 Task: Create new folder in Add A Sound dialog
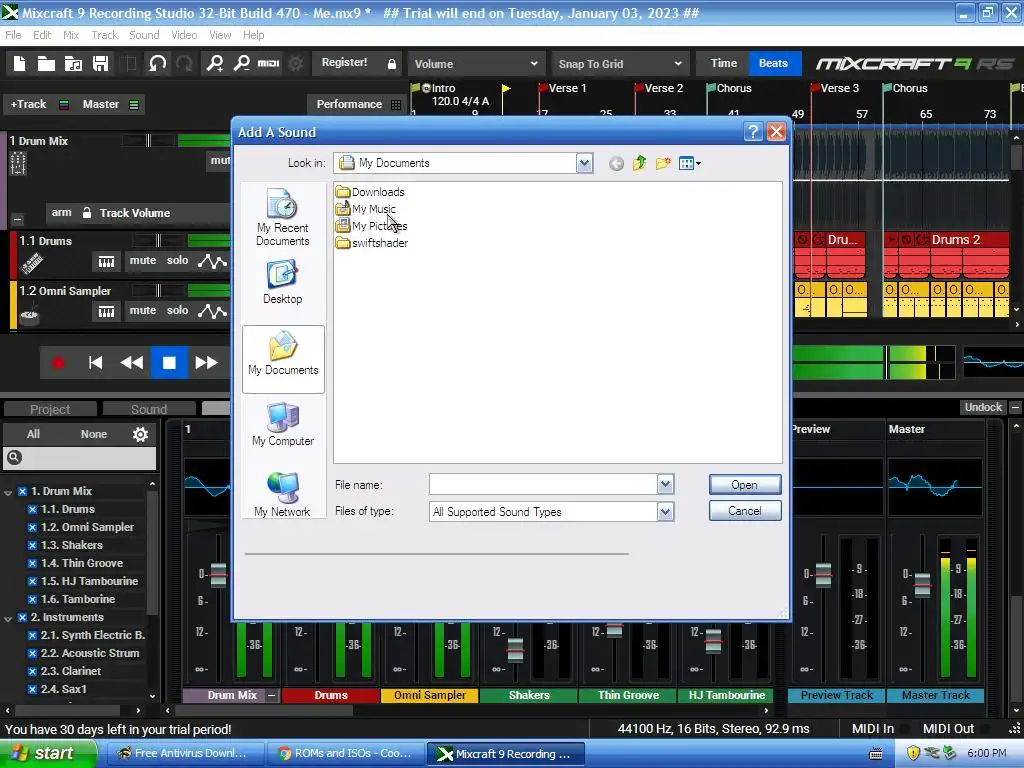(x=663, y=163)
